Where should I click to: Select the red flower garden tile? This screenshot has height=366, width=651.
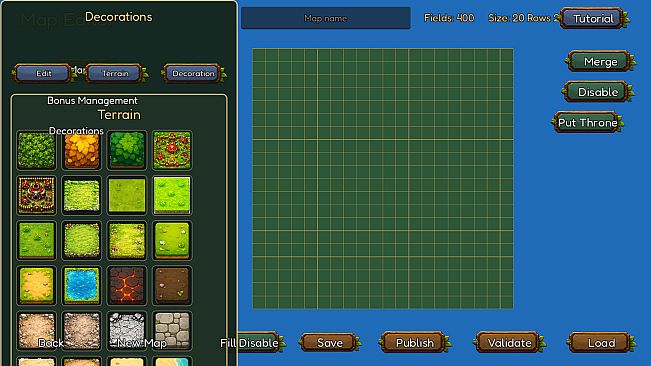point(172,150)
